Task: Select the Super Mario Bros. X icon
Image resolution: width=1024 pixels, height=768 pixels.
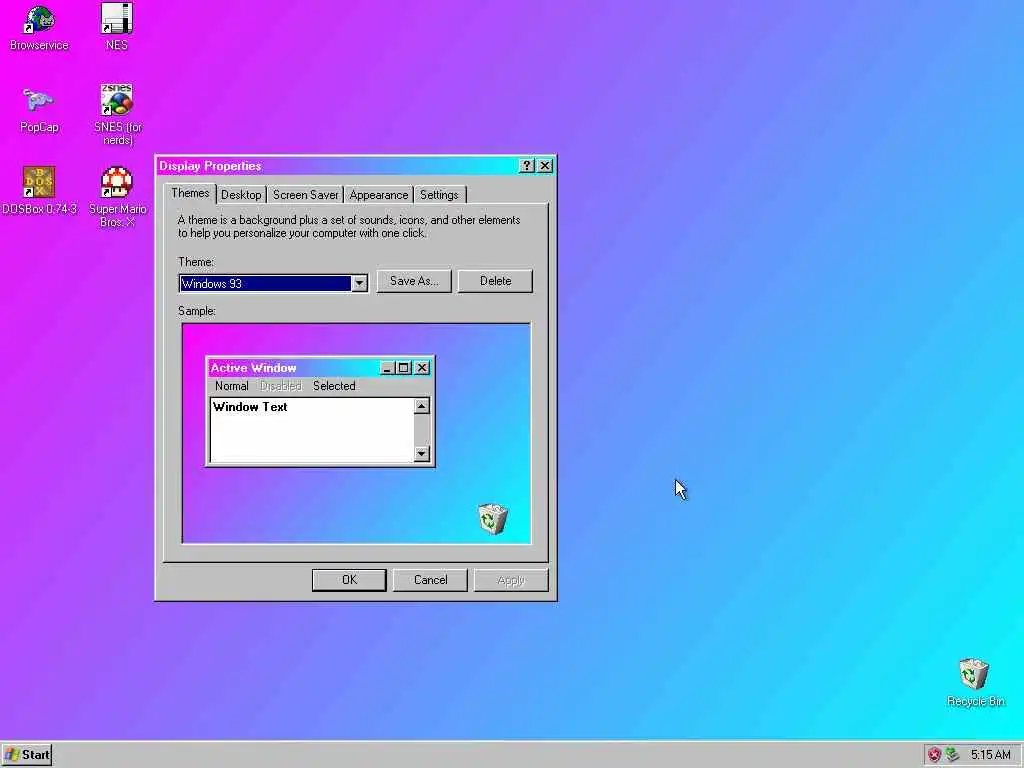Action: [x=118, y=196]
